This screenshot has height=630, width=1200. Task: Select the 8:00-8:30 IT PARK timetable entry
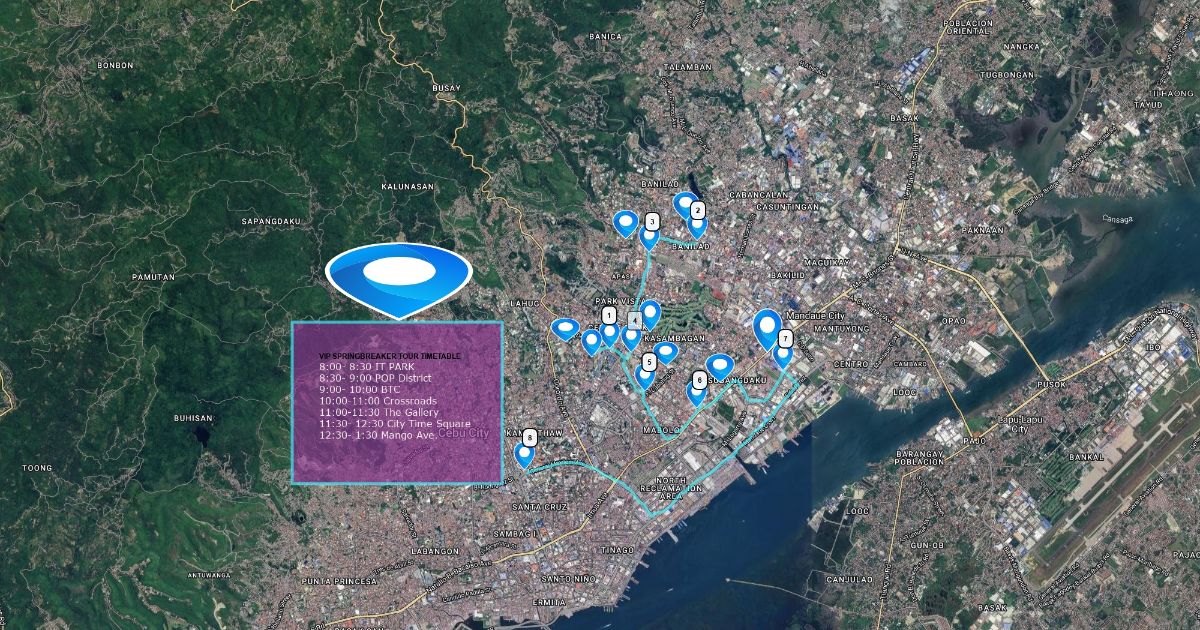coord(366,367)
